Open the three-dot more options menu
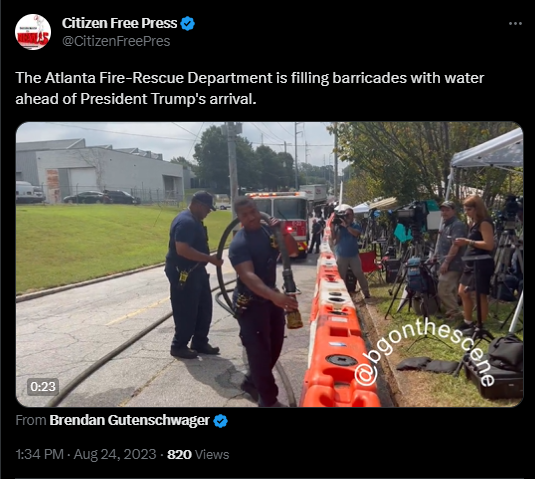This screenshot has width=535, height=479. (515, 24)
